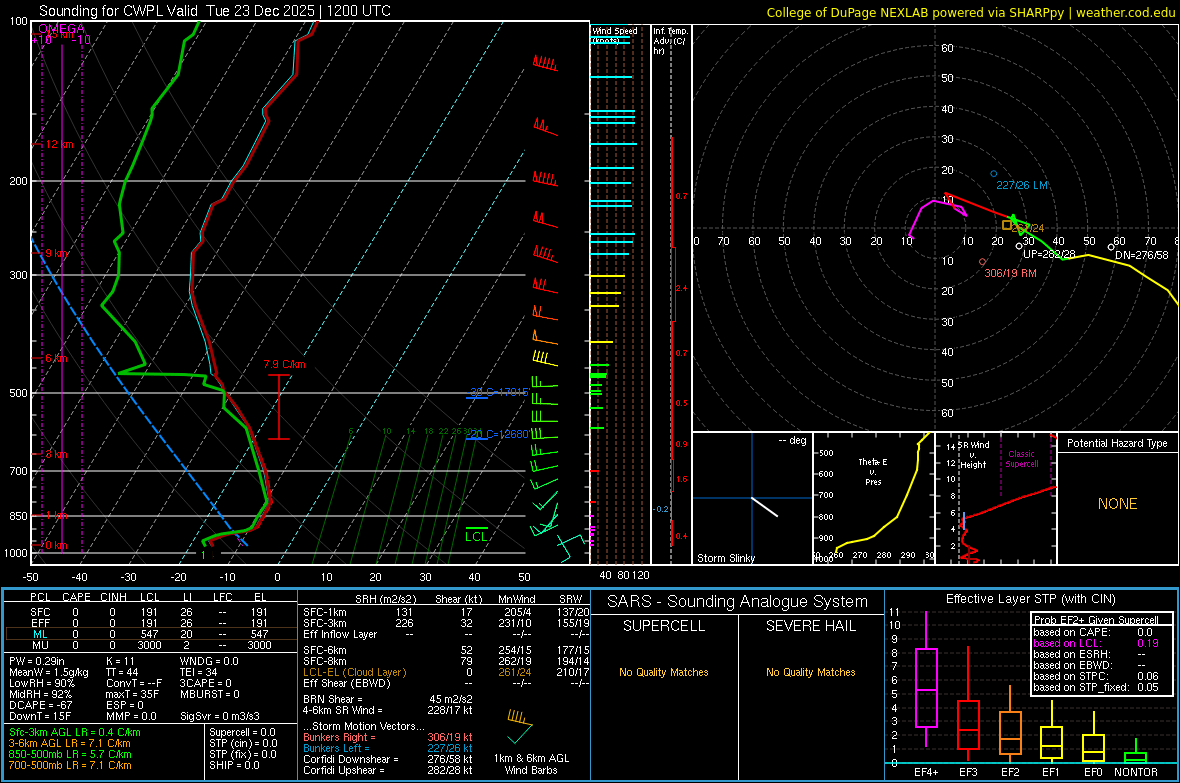Click the Effective Layer STP (with CIN) title
The height and width of the screenshot is (783, 1180).
tap(1030, 599)
